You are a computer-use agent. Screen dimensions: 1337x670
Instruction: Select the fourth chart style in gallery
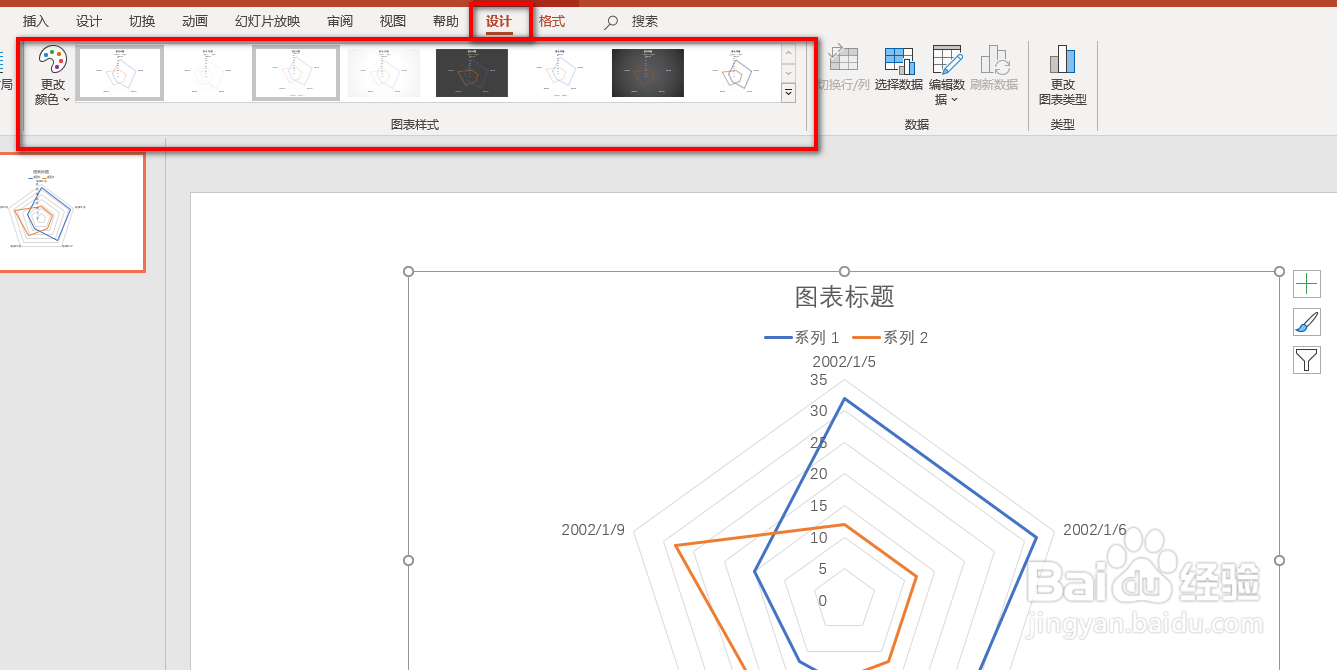[x=384, y=73]
